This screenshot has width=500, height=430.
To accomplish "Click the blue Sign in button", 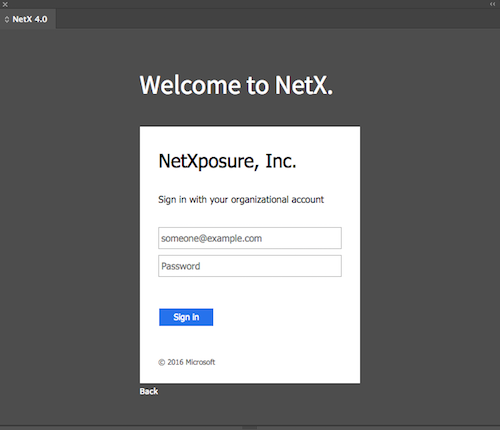I will tap(186, 317).
